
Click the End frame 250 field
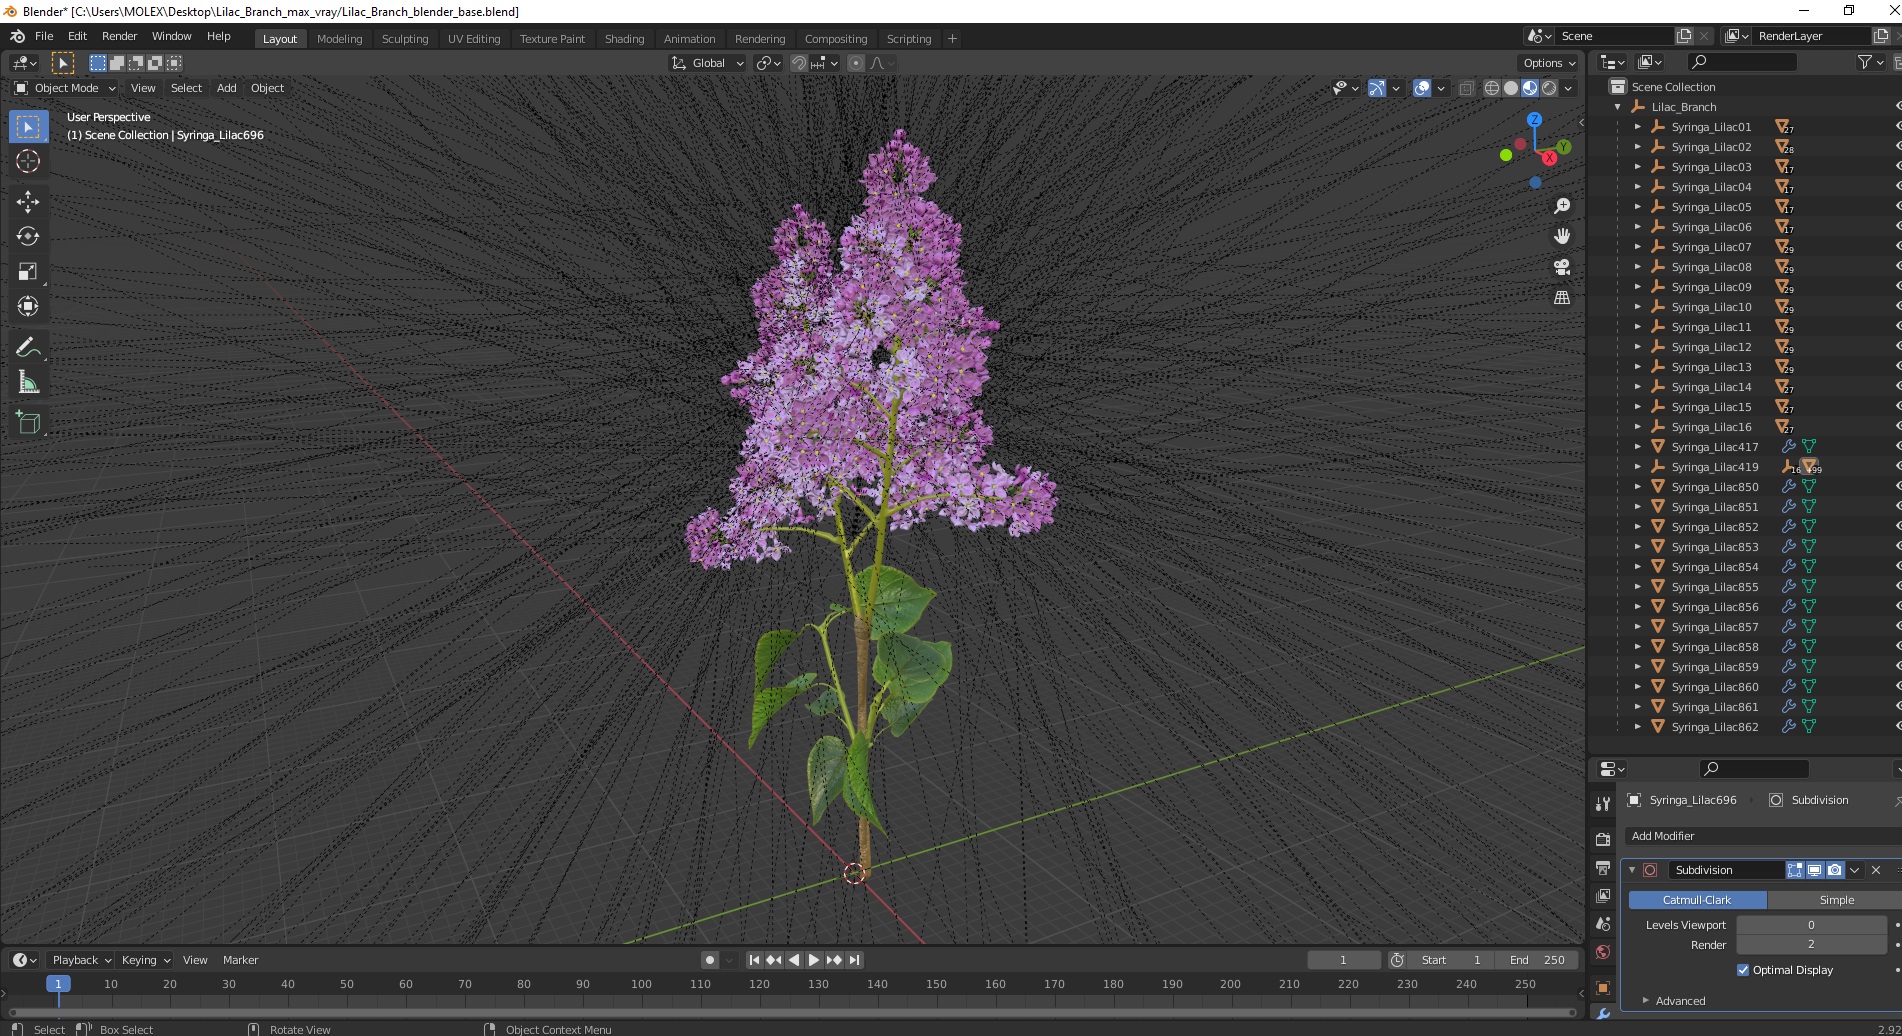click(1537, 960)
